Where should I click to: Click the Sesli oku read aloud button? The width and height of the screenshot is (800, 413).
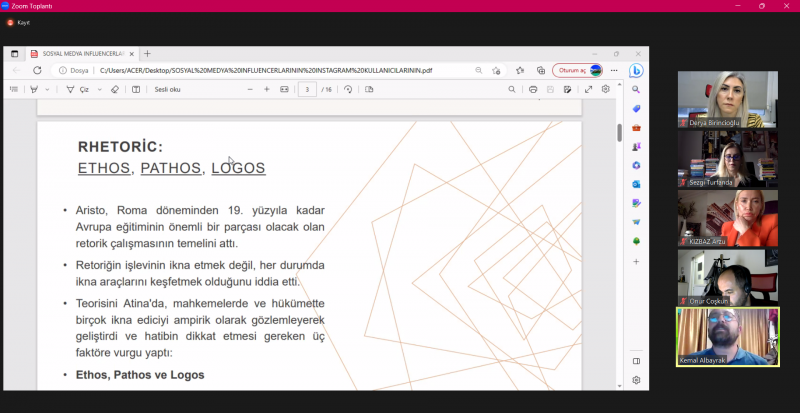click(167, 89)
